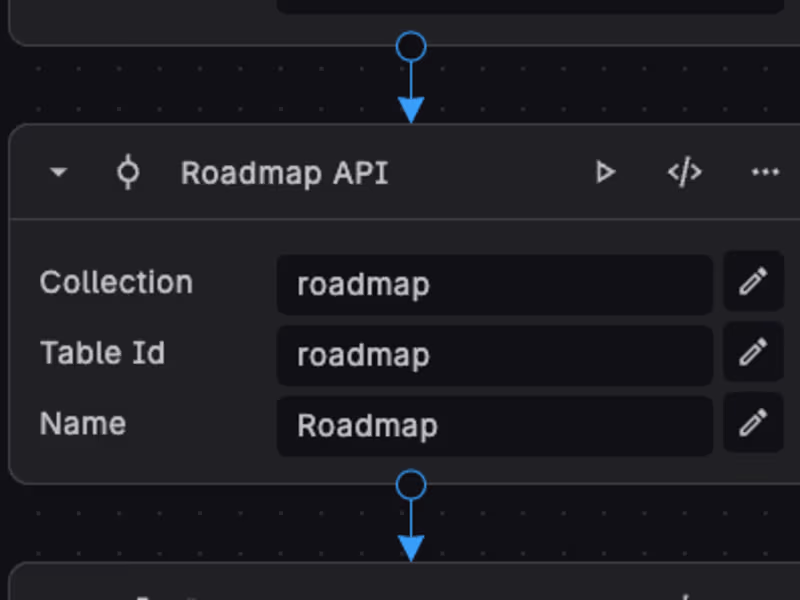
Task: Click the Name label
Action: click(83, 424)
